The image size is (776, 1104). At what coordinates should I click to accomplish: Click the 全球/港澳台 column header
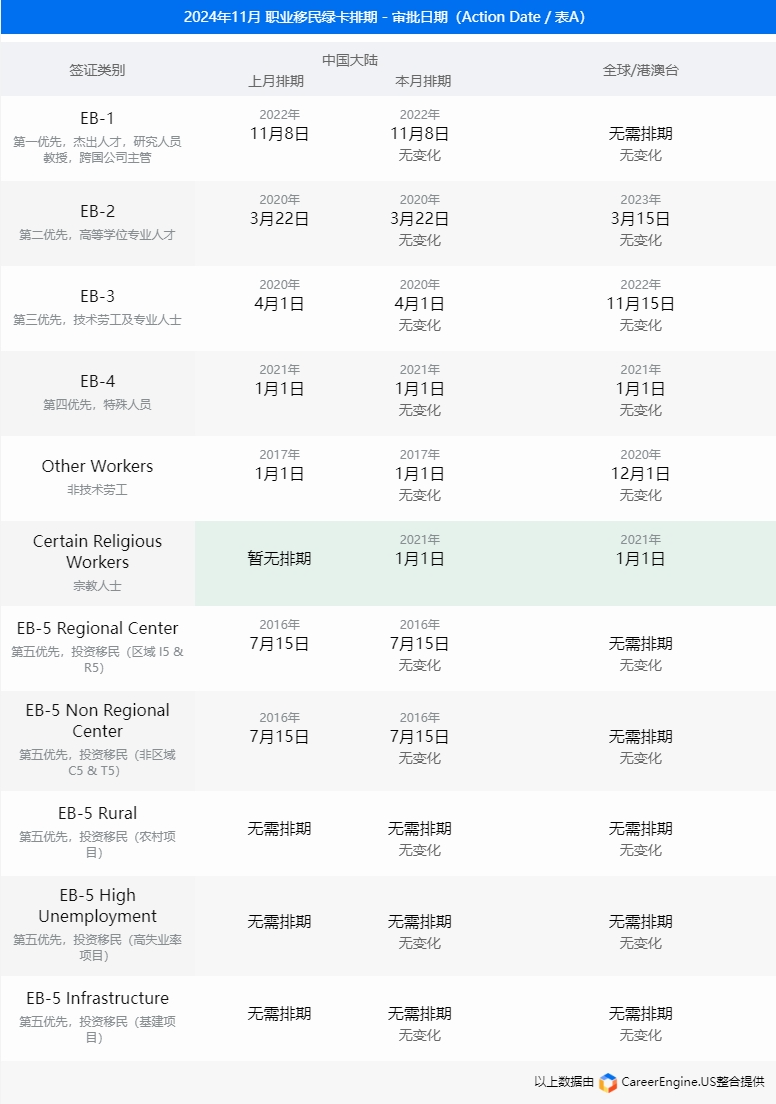(640, 70)
